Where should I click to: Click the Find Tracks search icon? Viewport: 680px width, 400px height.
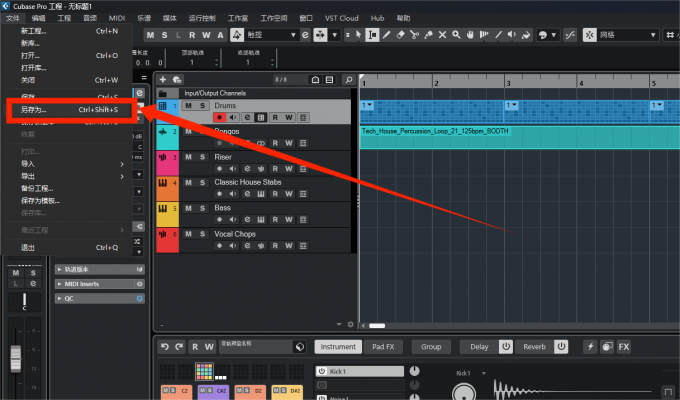pyautogui.click(x=349, y=79)
